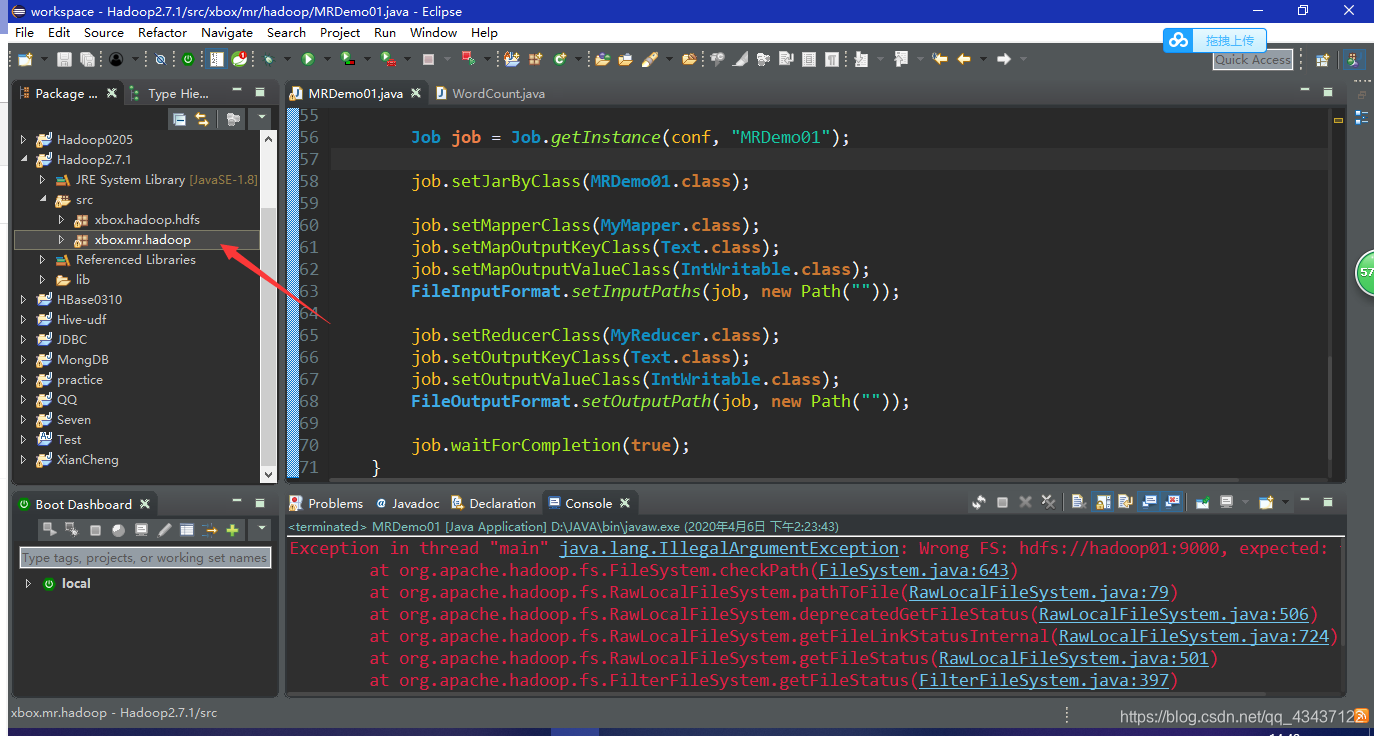Click the New Java Package icon
1374x736 pixels.
(x=534, y=59)
